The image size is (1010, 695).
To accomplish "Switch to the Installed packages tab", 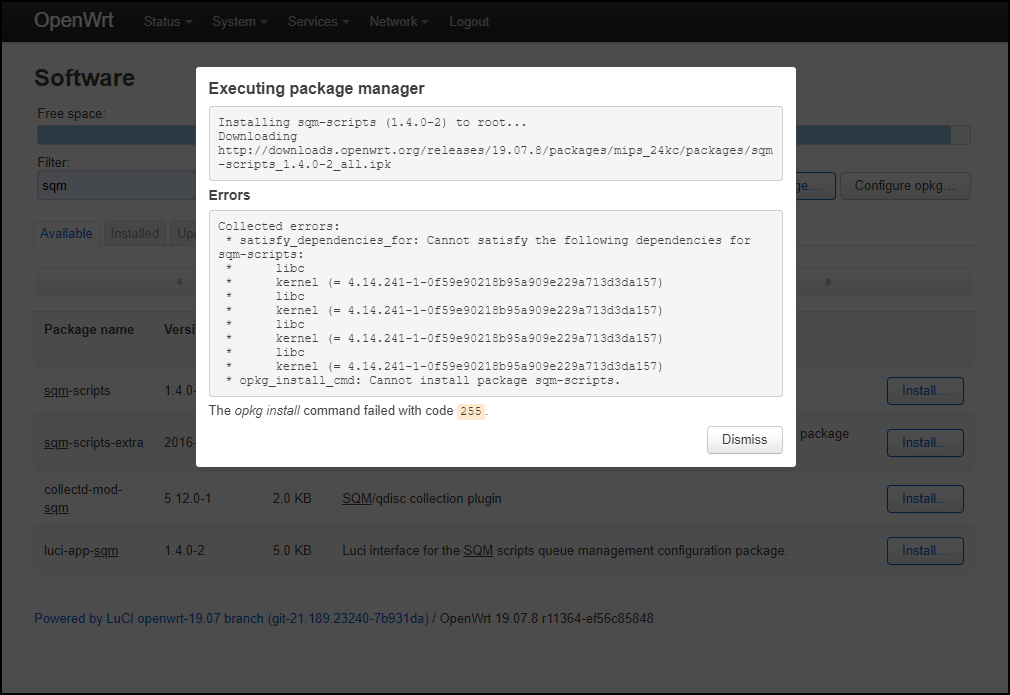I will tap(134, 233).
